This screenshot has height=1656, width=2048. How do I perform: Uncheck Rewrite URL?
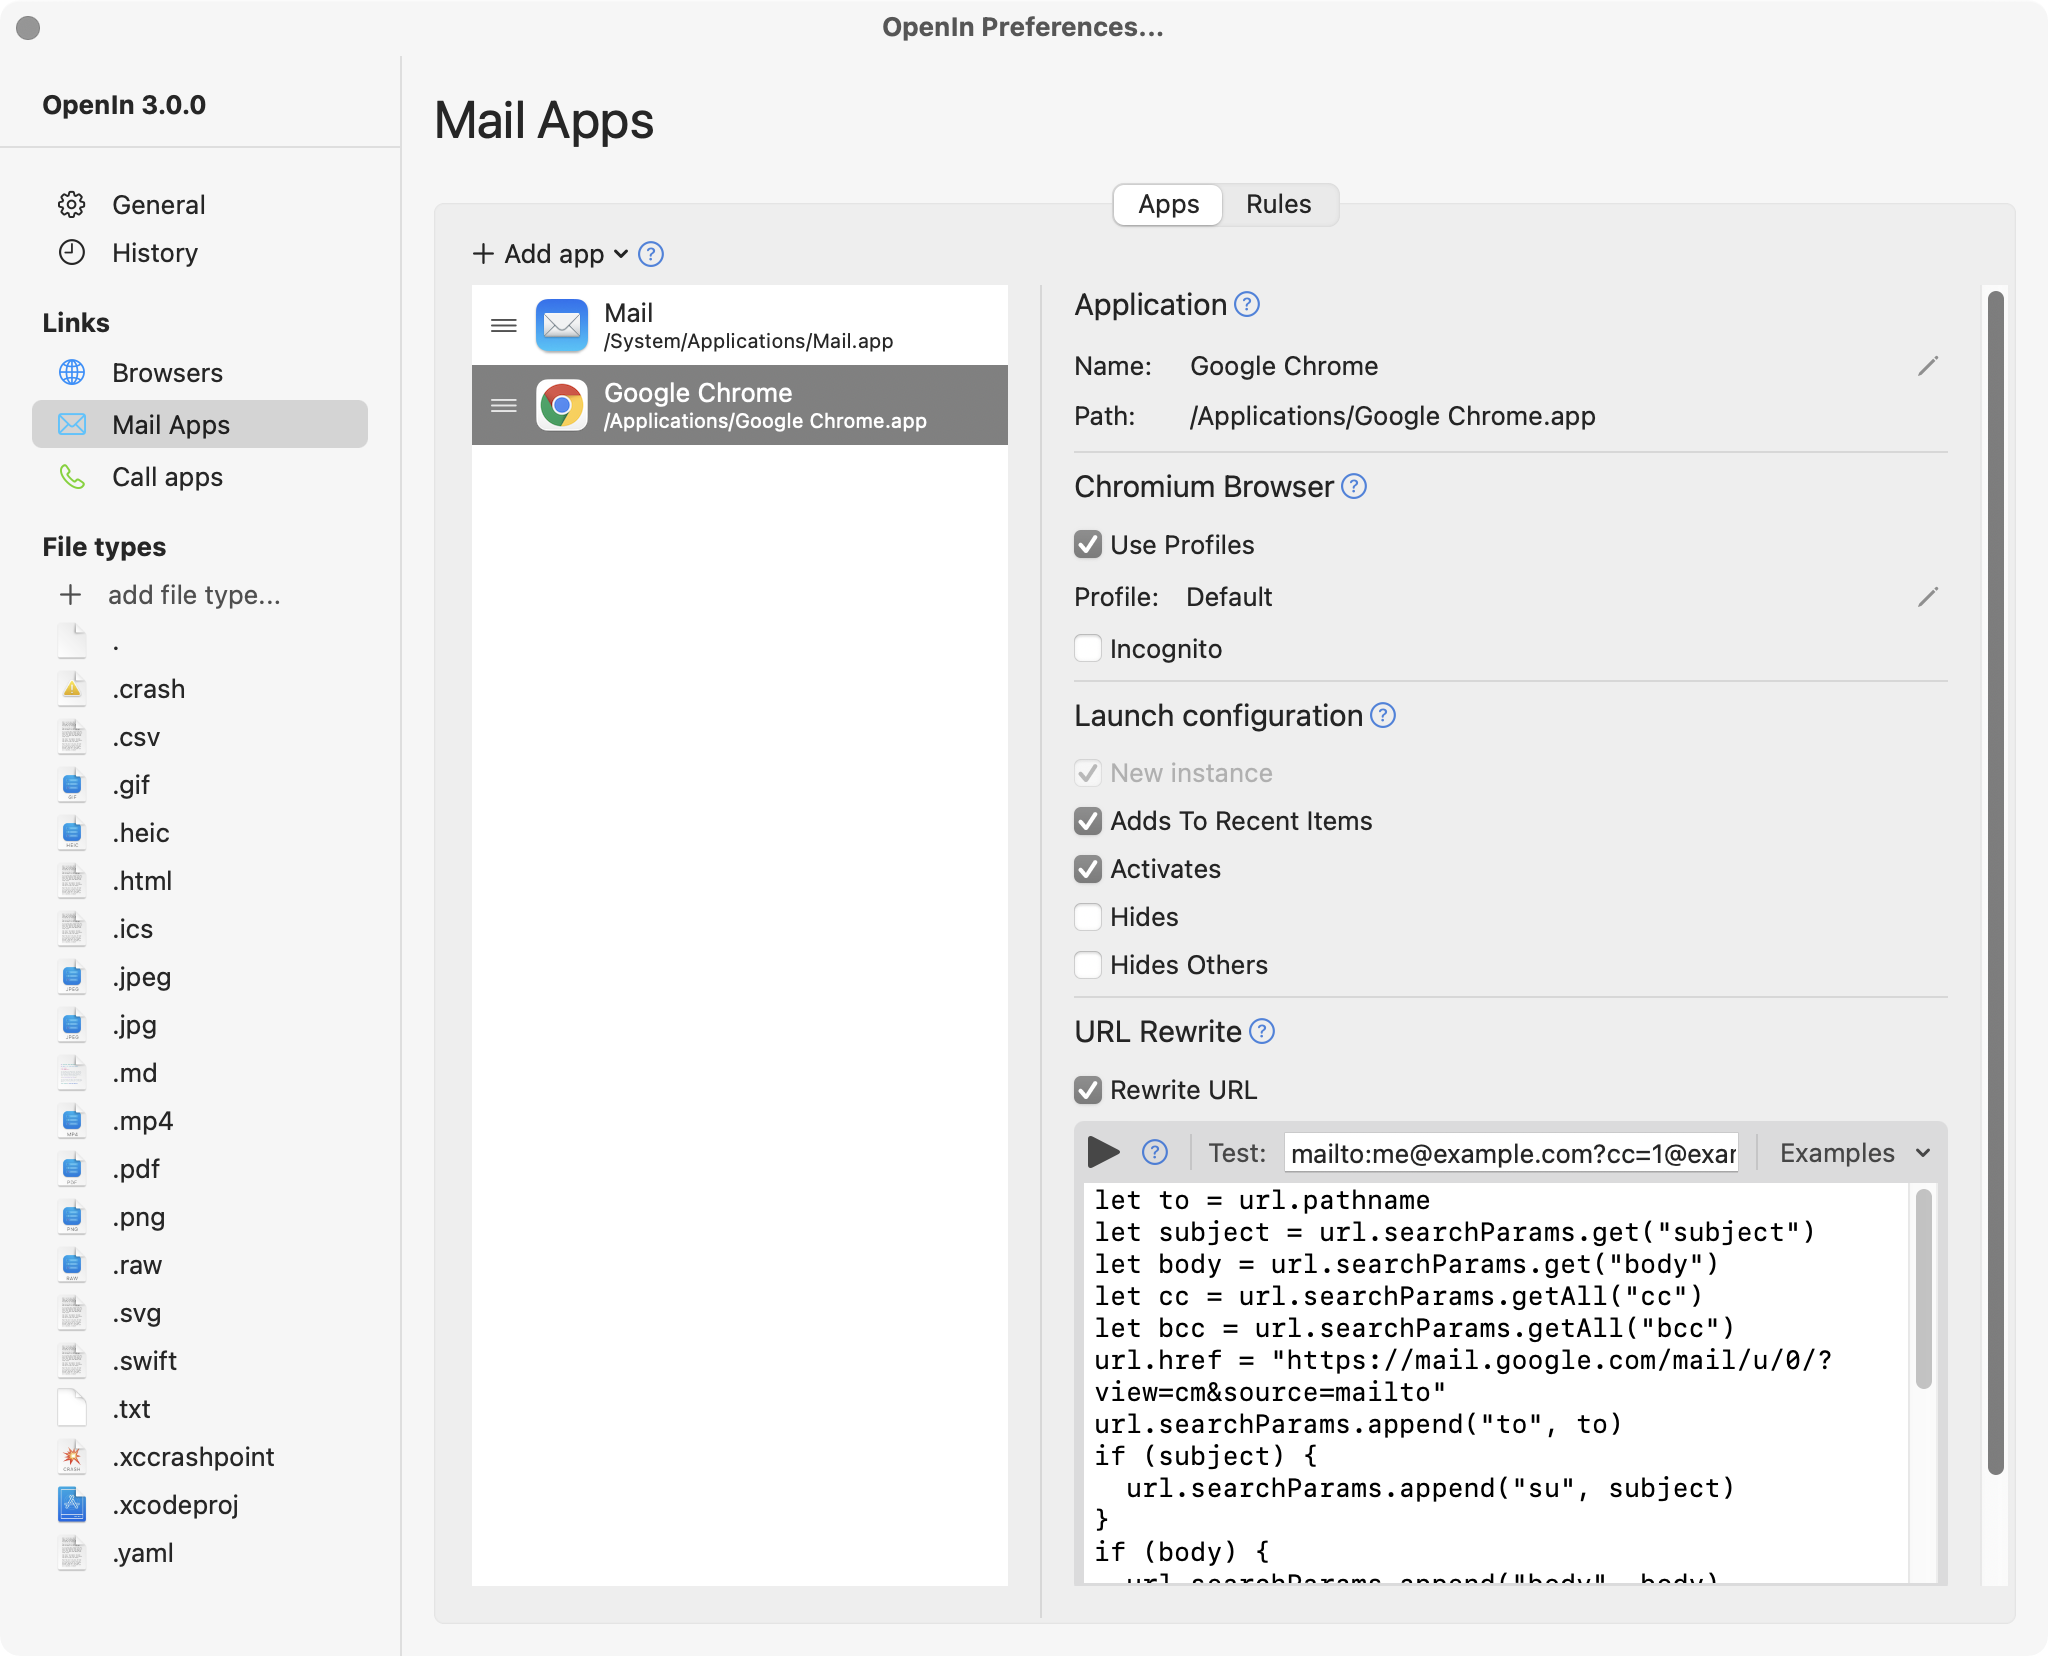click(x=1088, y=1089)
